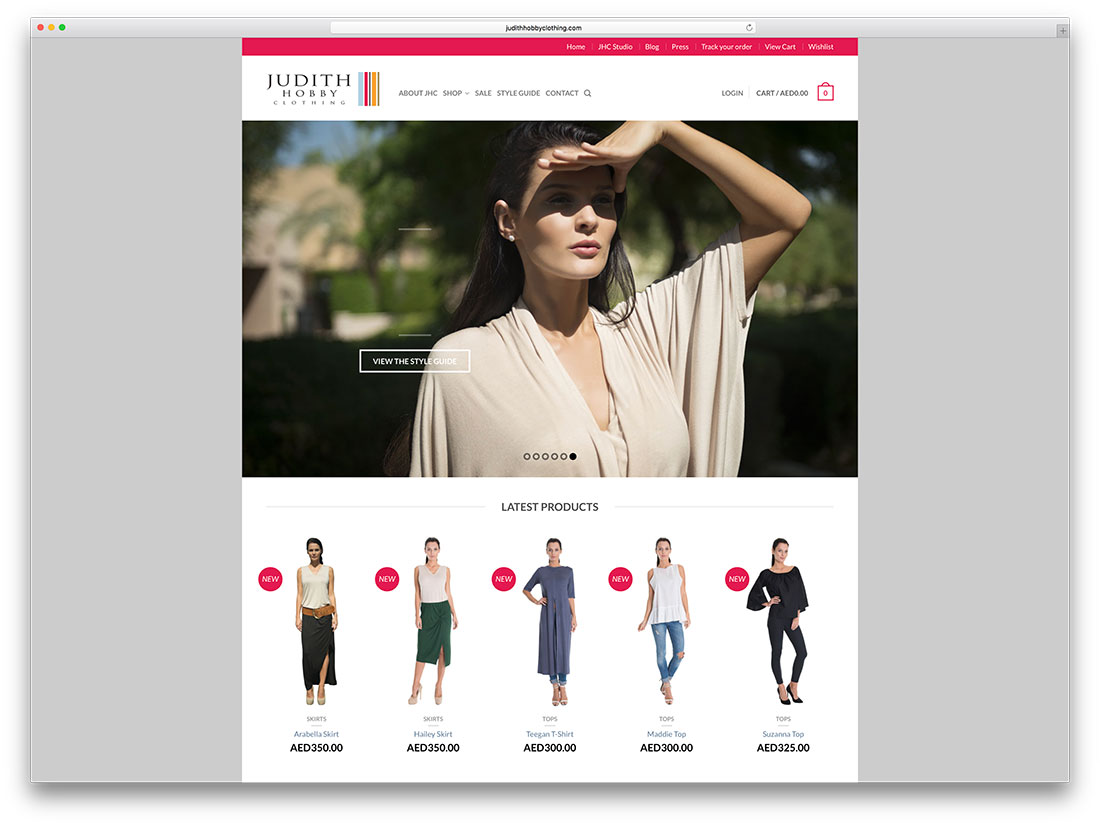
Task: Select the last filled slider dot
Action: (x=573, y=456)
